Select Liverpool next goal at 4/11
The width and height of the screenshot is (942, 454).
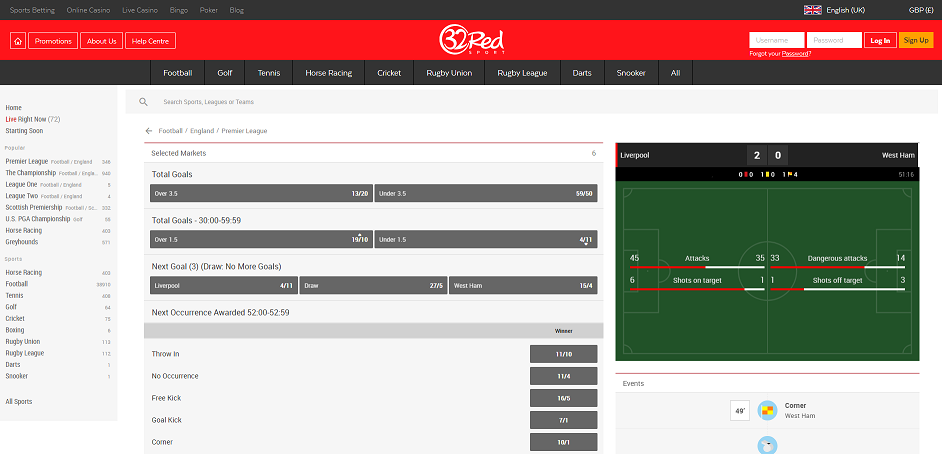224,285
